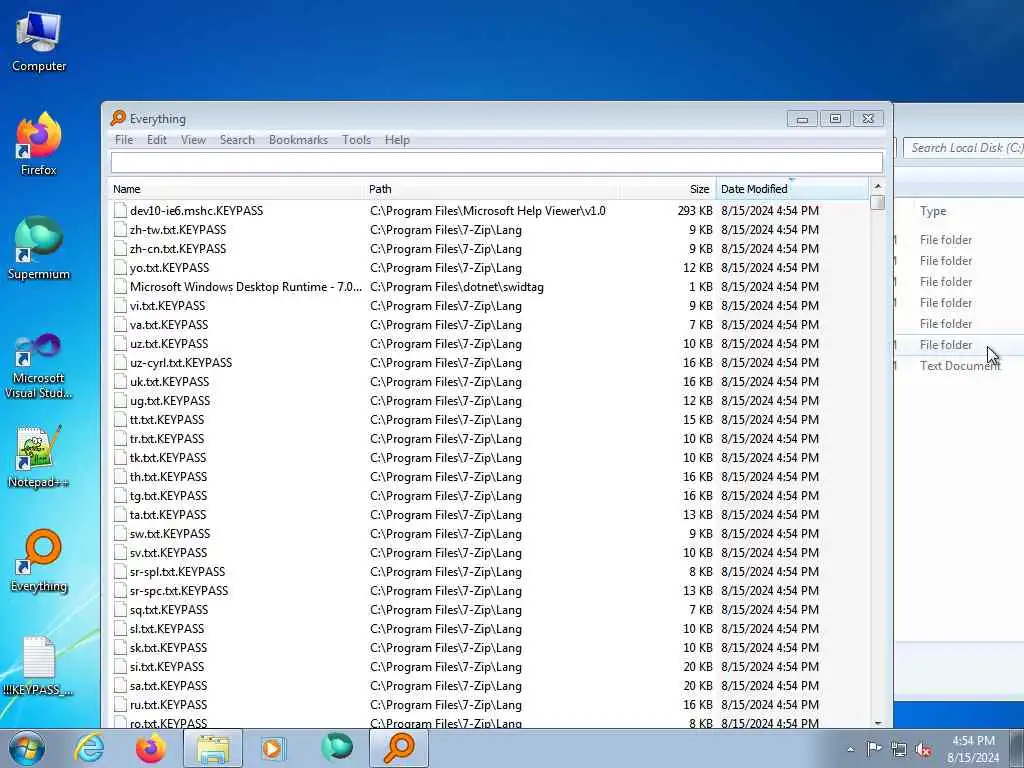The image size is (1024, 768).
Task: Open the Help menu in Everything
Action: [397, 140]
